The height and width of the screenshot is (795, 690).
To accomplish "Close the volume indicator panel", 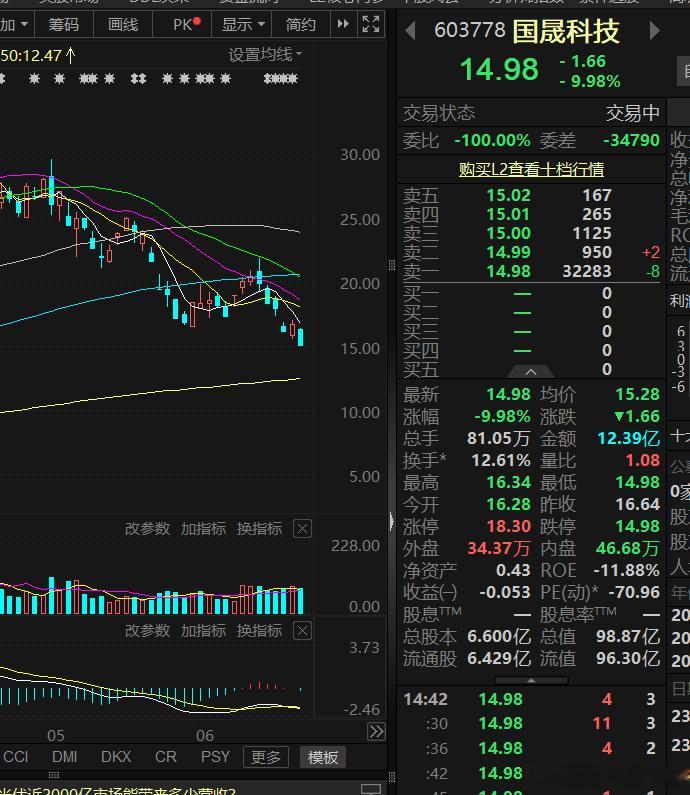I will tap(302, 529).
